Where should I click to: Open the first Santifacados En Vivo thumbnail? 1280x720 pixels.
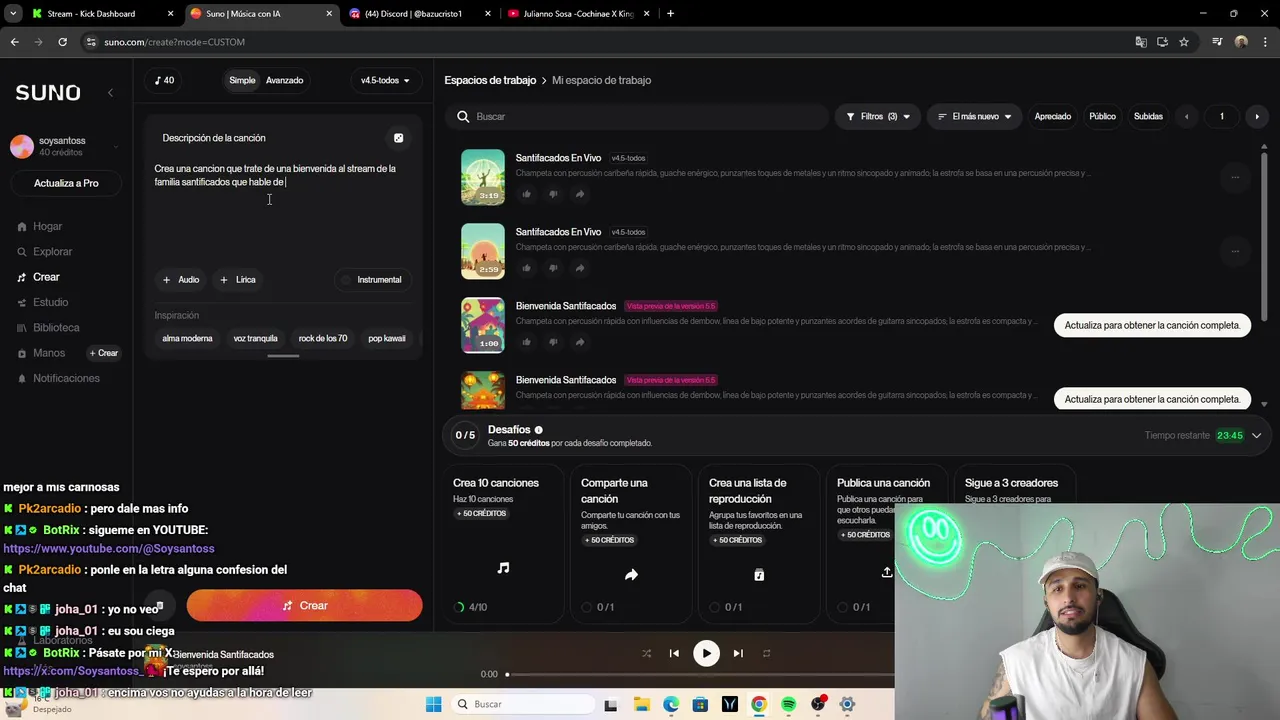[x=483, y=177]
